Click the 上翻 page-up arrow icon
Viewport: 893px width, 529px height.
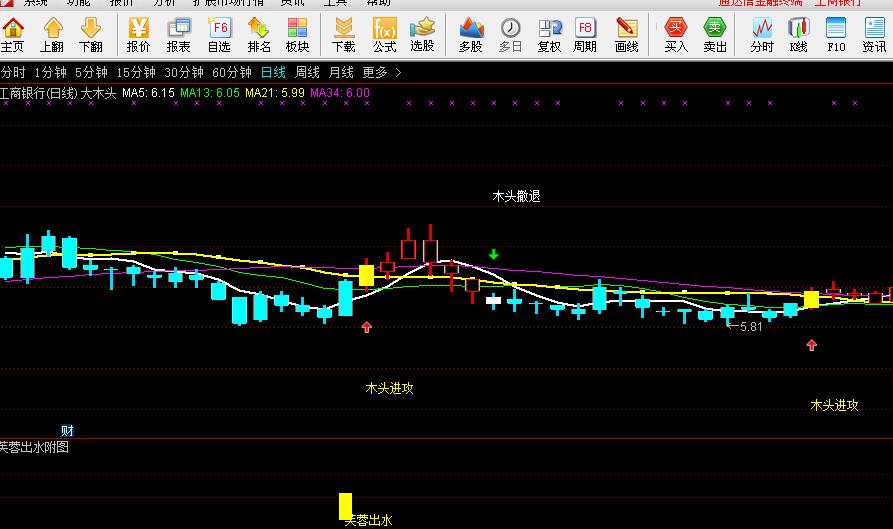point(52,35)
